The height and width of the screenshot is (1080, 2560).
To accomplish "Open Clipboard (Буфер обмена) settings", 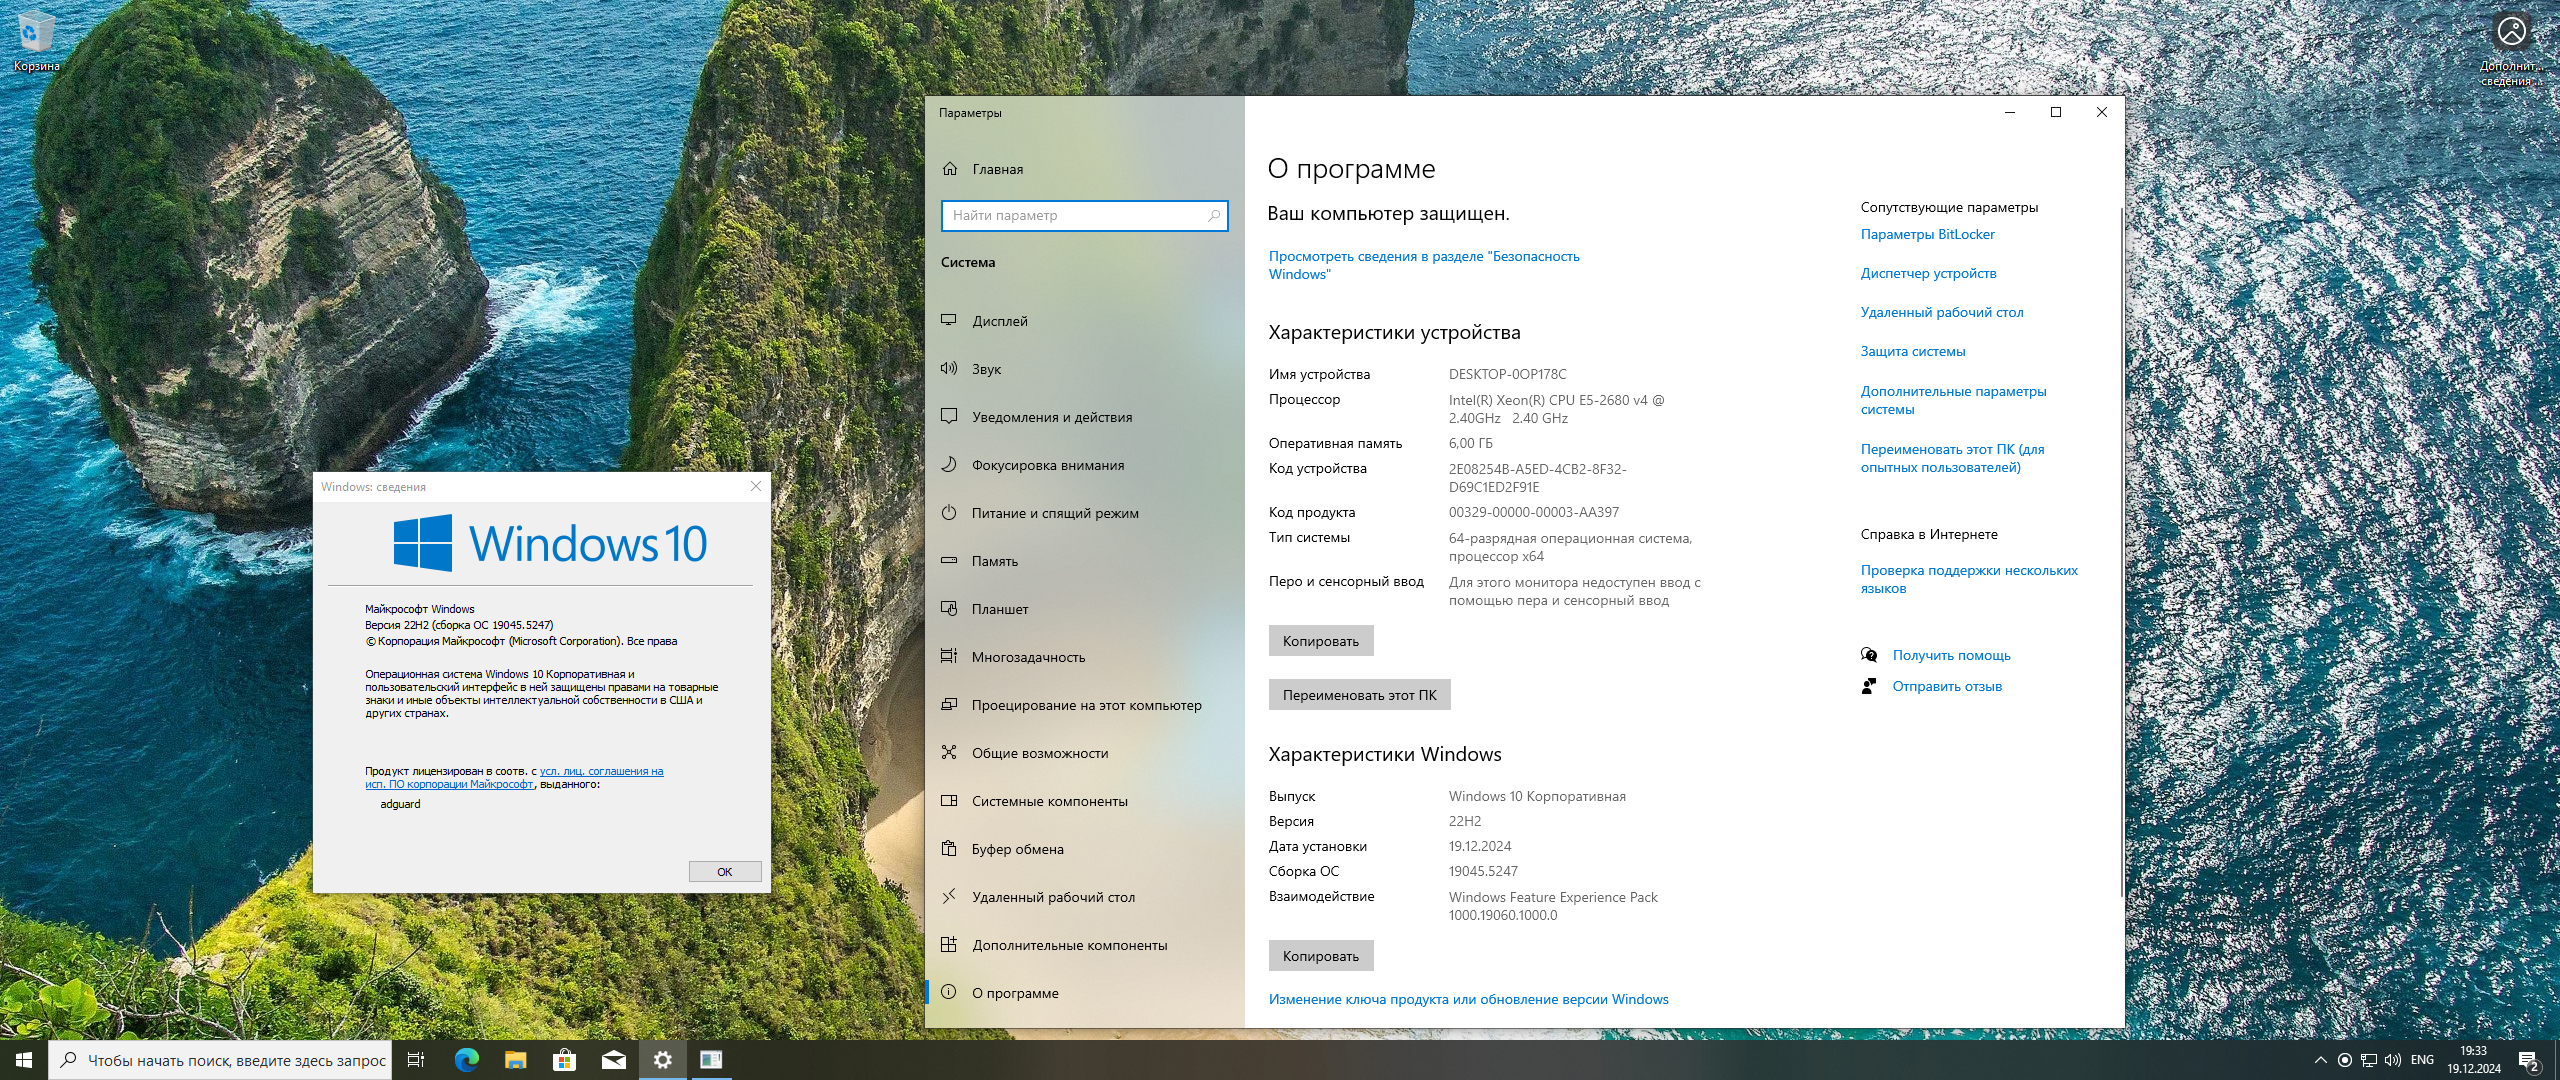I will coord(1017,849).
